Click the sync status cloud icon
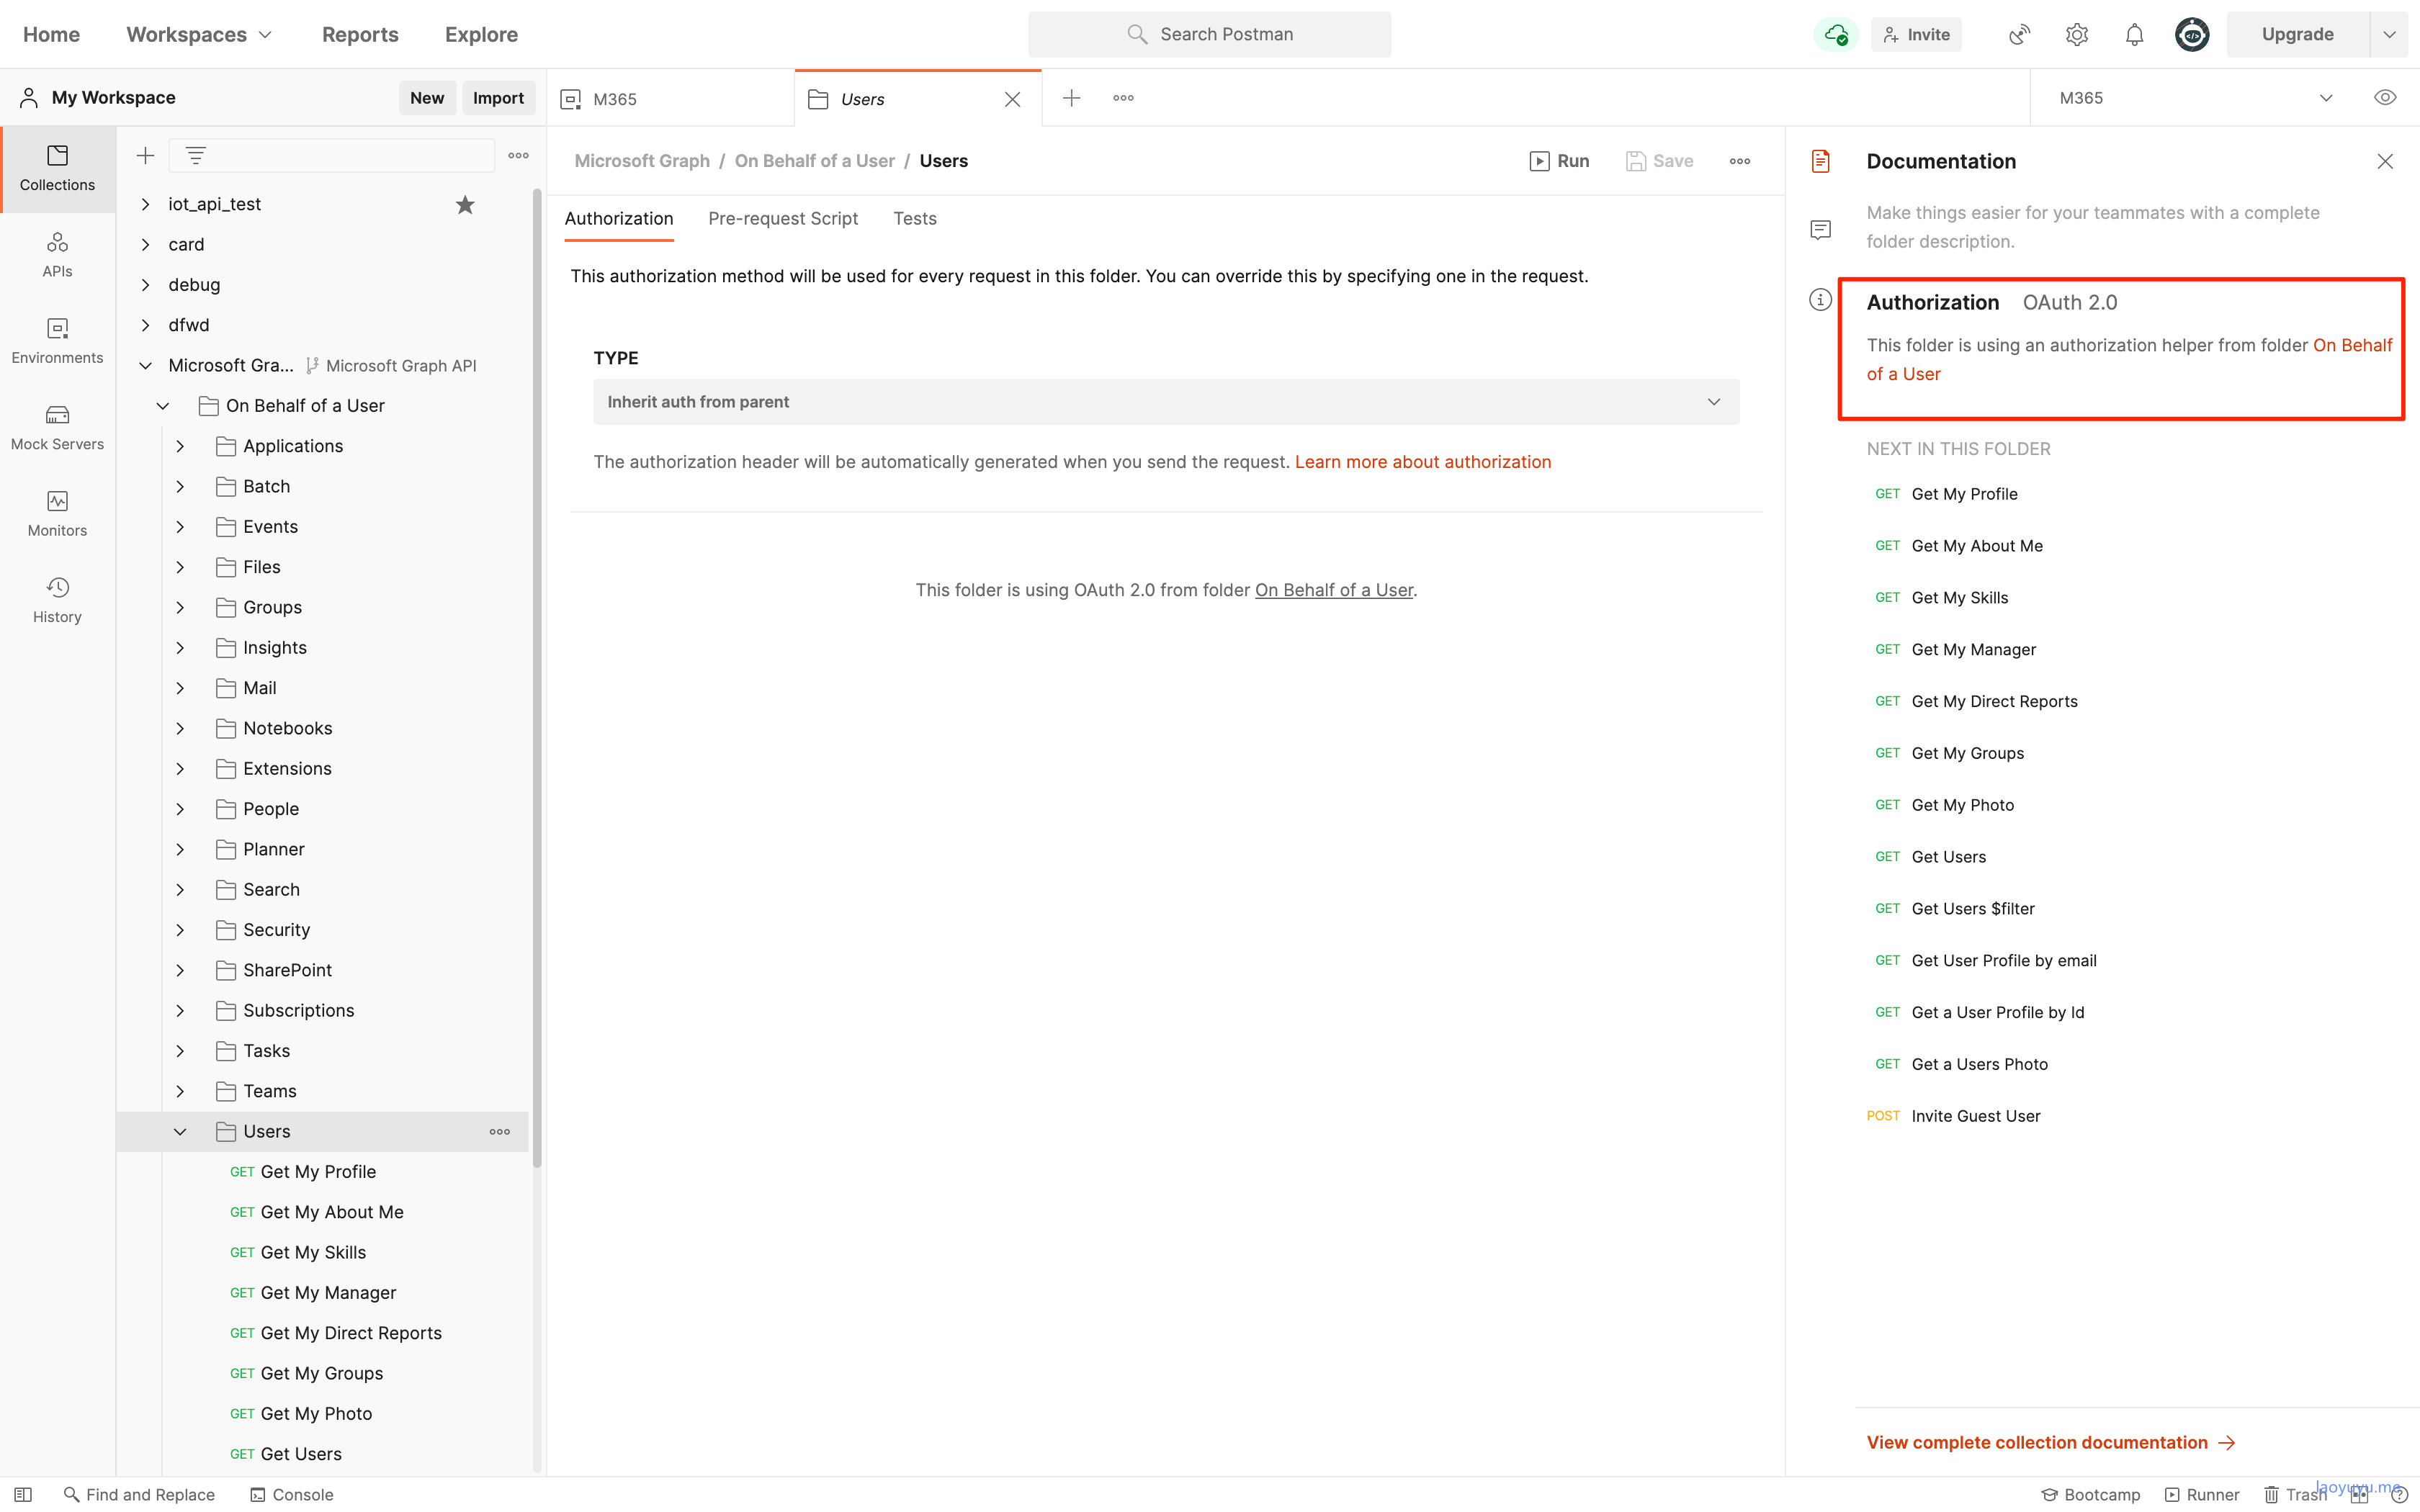This screenshot has width=2420, height=1512. [x=1836, y=34]
